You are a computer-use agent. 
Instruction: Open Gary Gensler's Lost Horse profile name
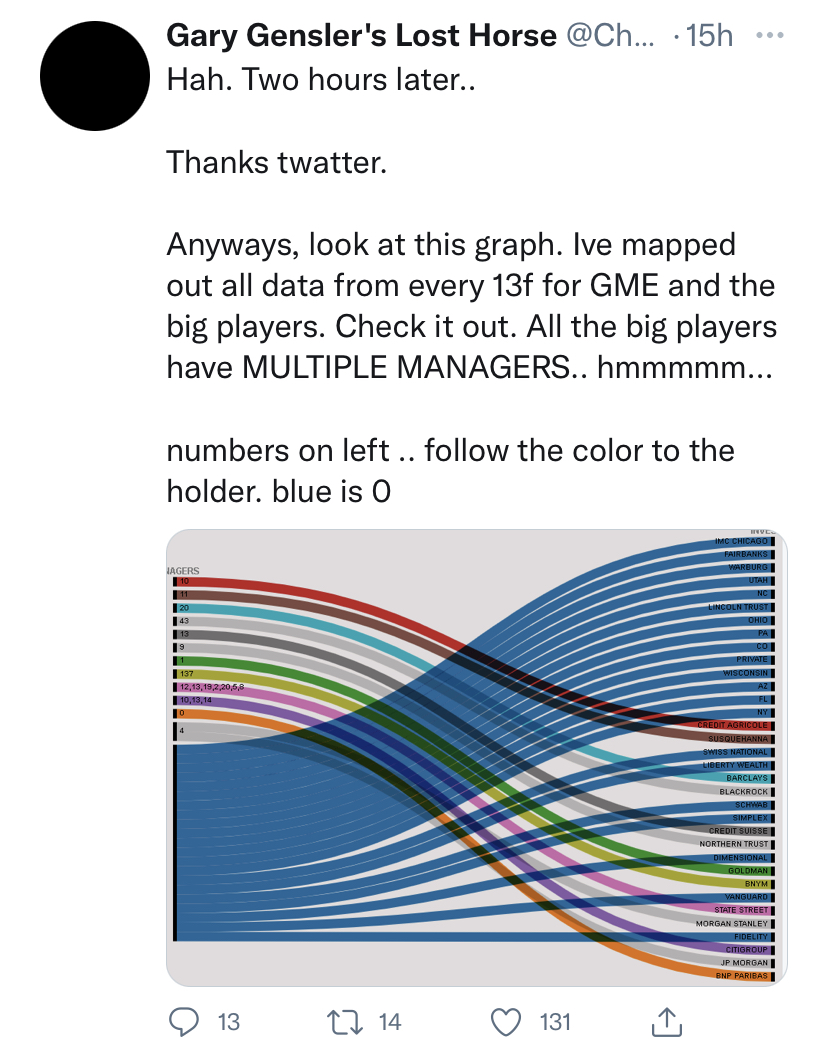361,36
